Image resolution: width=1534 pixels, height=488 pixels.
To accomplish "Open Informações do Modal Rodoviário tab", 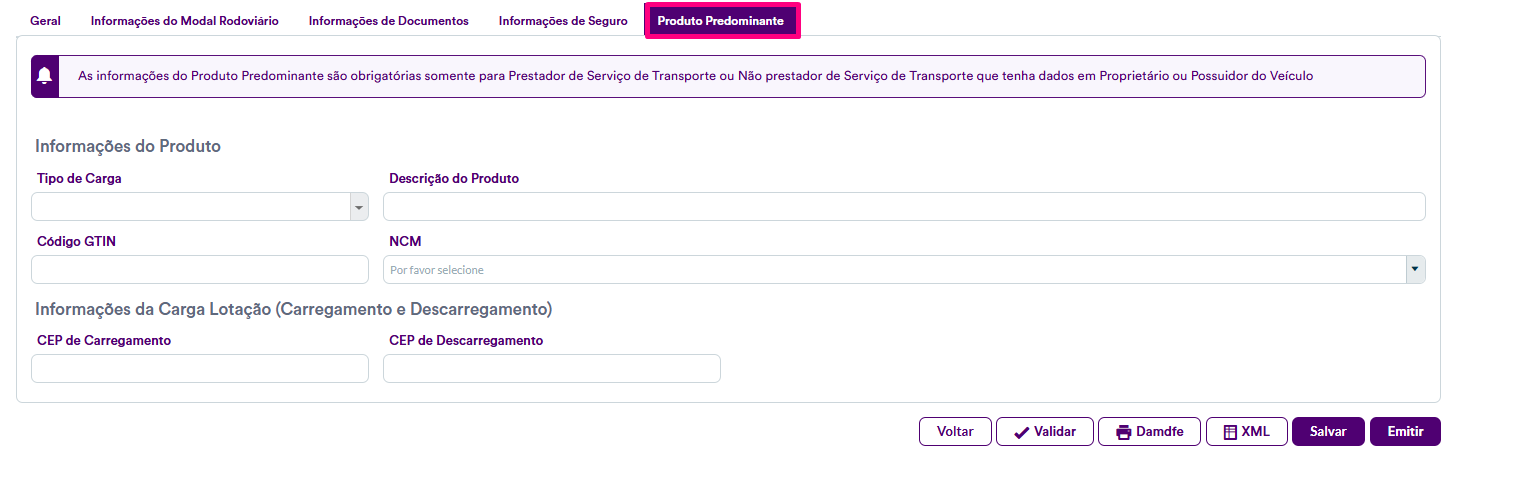I will pos(184,21).
